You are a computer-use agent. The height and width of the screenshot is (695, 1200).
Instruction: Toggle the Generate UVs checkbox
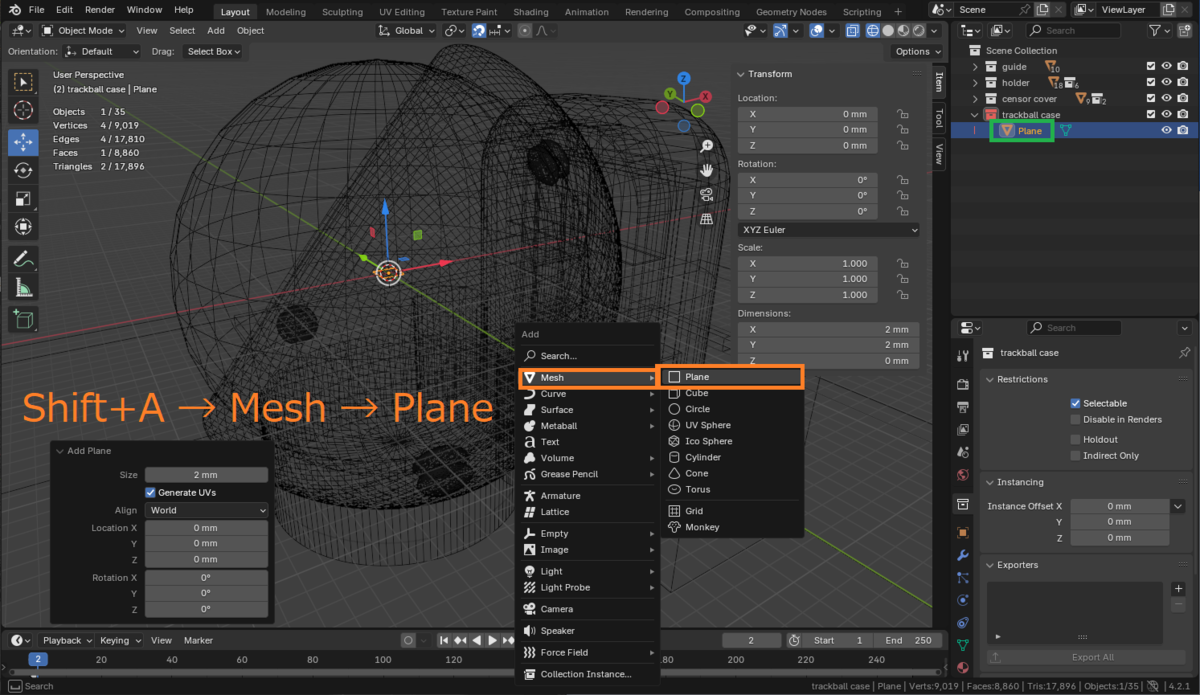(151, 493)
